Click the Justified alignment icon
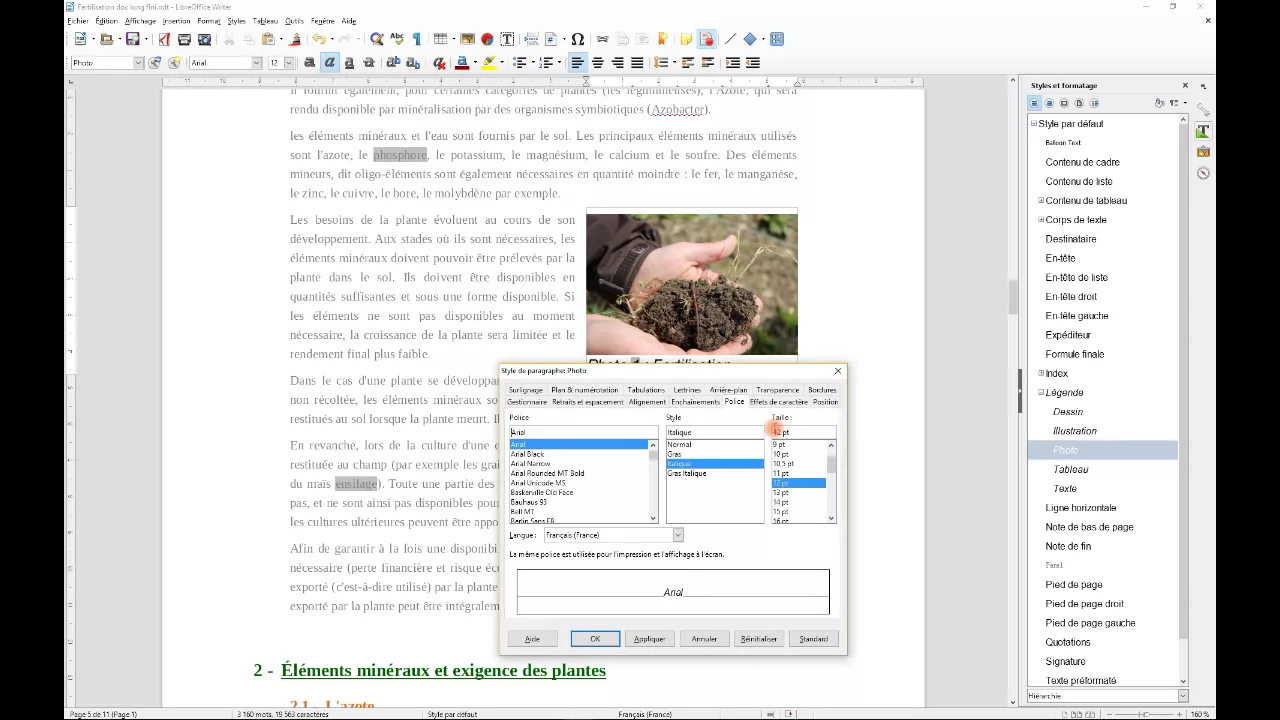1280x720 pixels. 637,62
